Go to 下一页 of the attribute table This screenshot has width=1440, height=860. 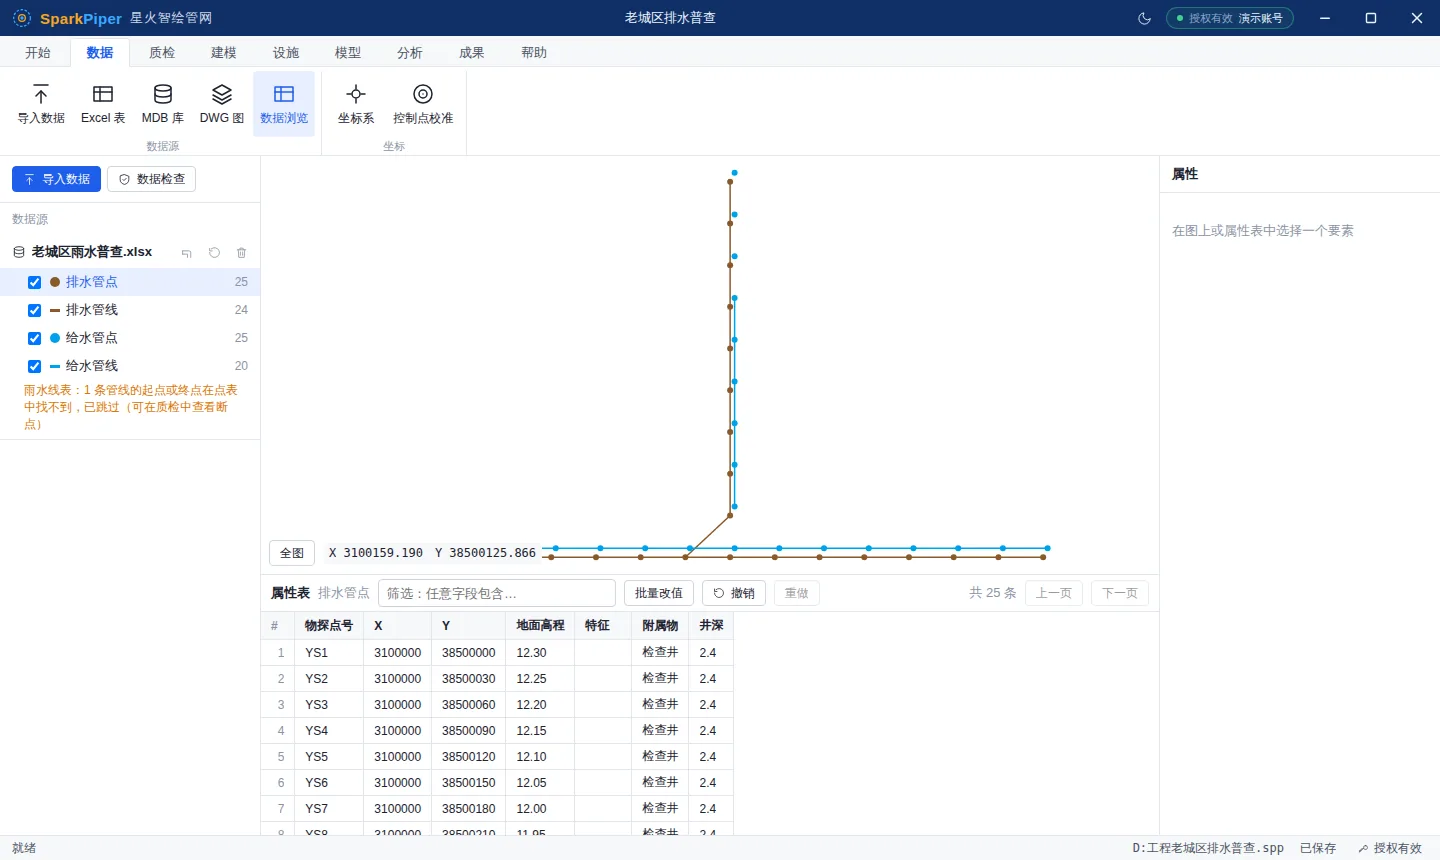1120,593
